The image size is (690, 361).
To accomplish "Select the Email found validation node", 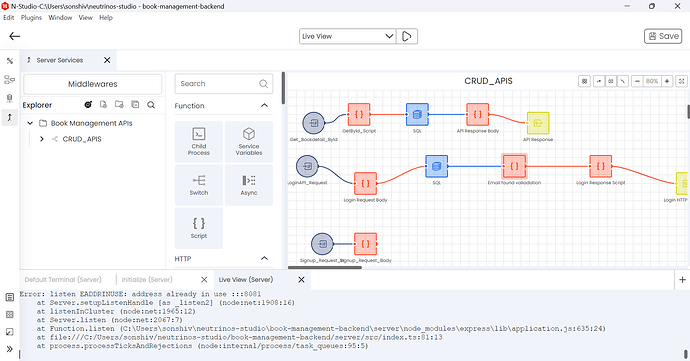I will [514, 166].
